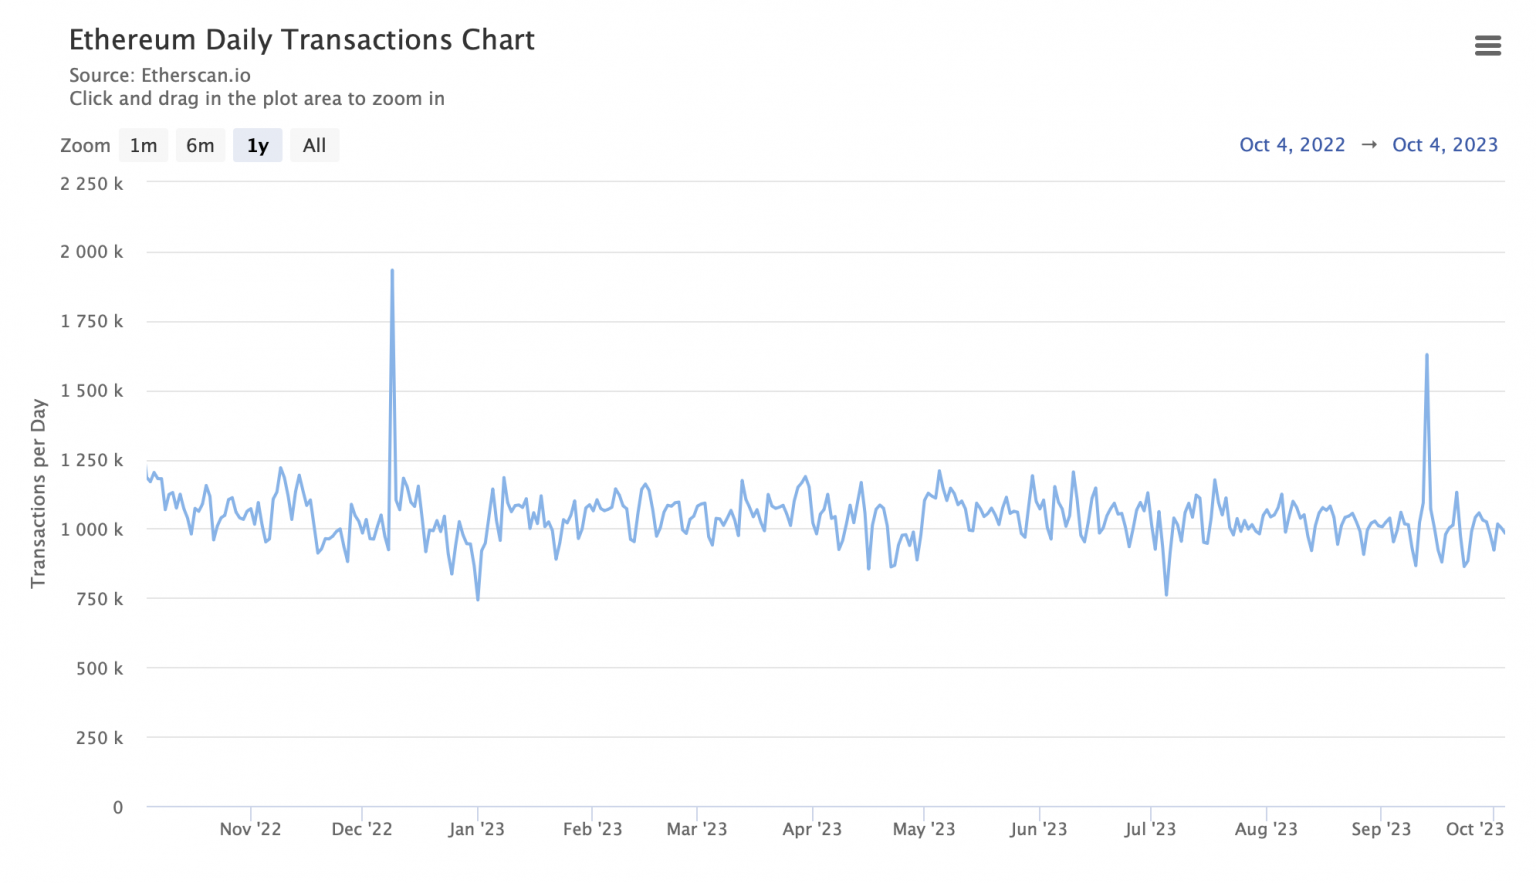This screenshot has height=883, width=1536.
Task: Click the Apr '23 x-axis label
Action: [x=812, y=829]
